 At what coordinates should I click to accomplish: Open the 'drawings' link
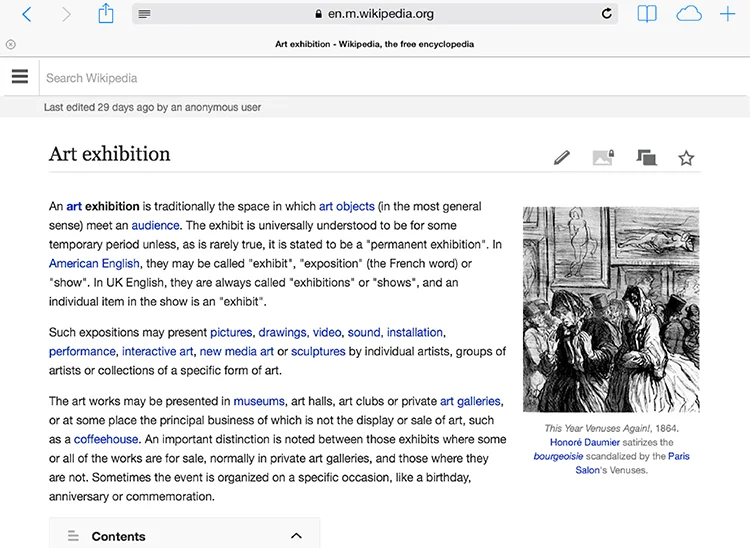282,332
